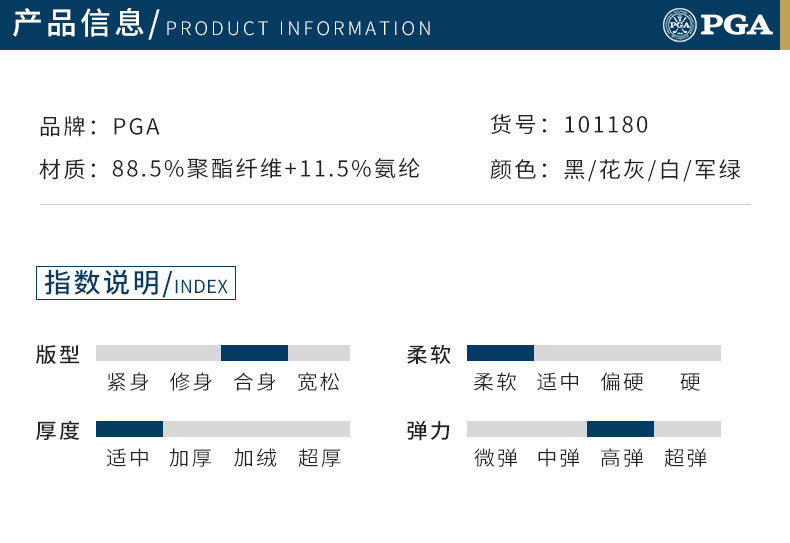Viewport: 790px width, 543px height.
Task: Select the 加厚 thickness label
Action: point(191,459)
